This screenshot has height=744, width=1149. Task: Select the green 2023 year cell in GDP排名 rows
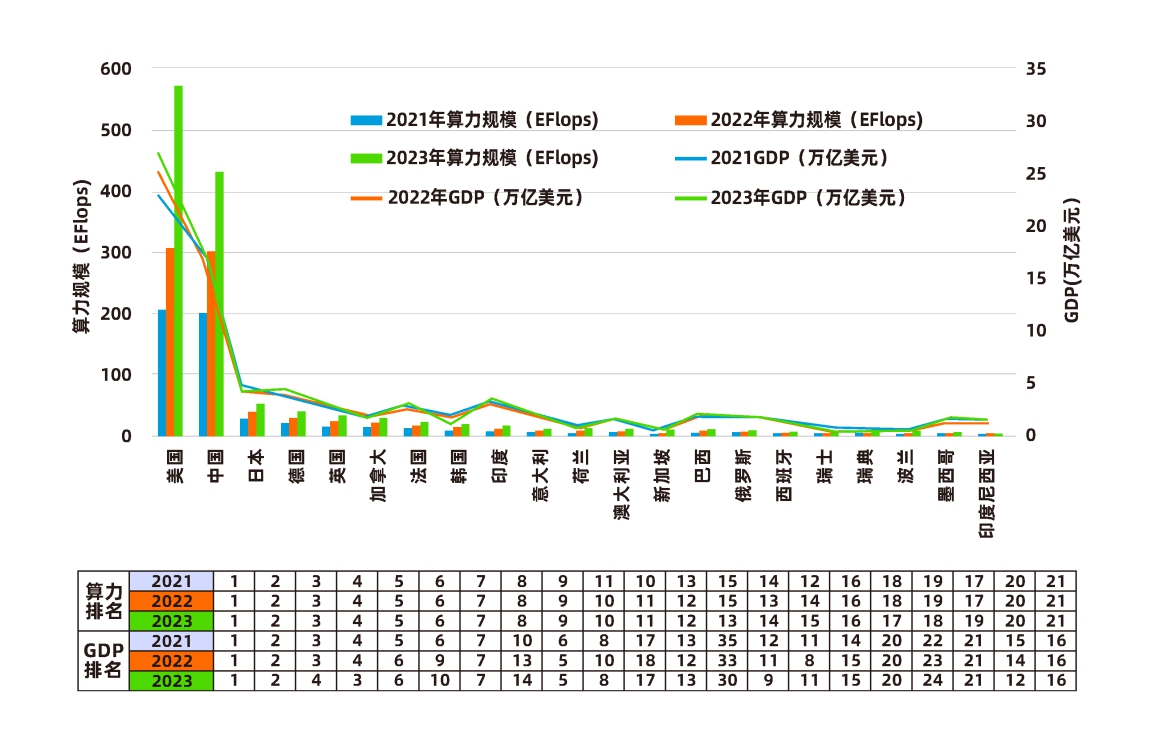pyautogui.click(x=171, y=681)
